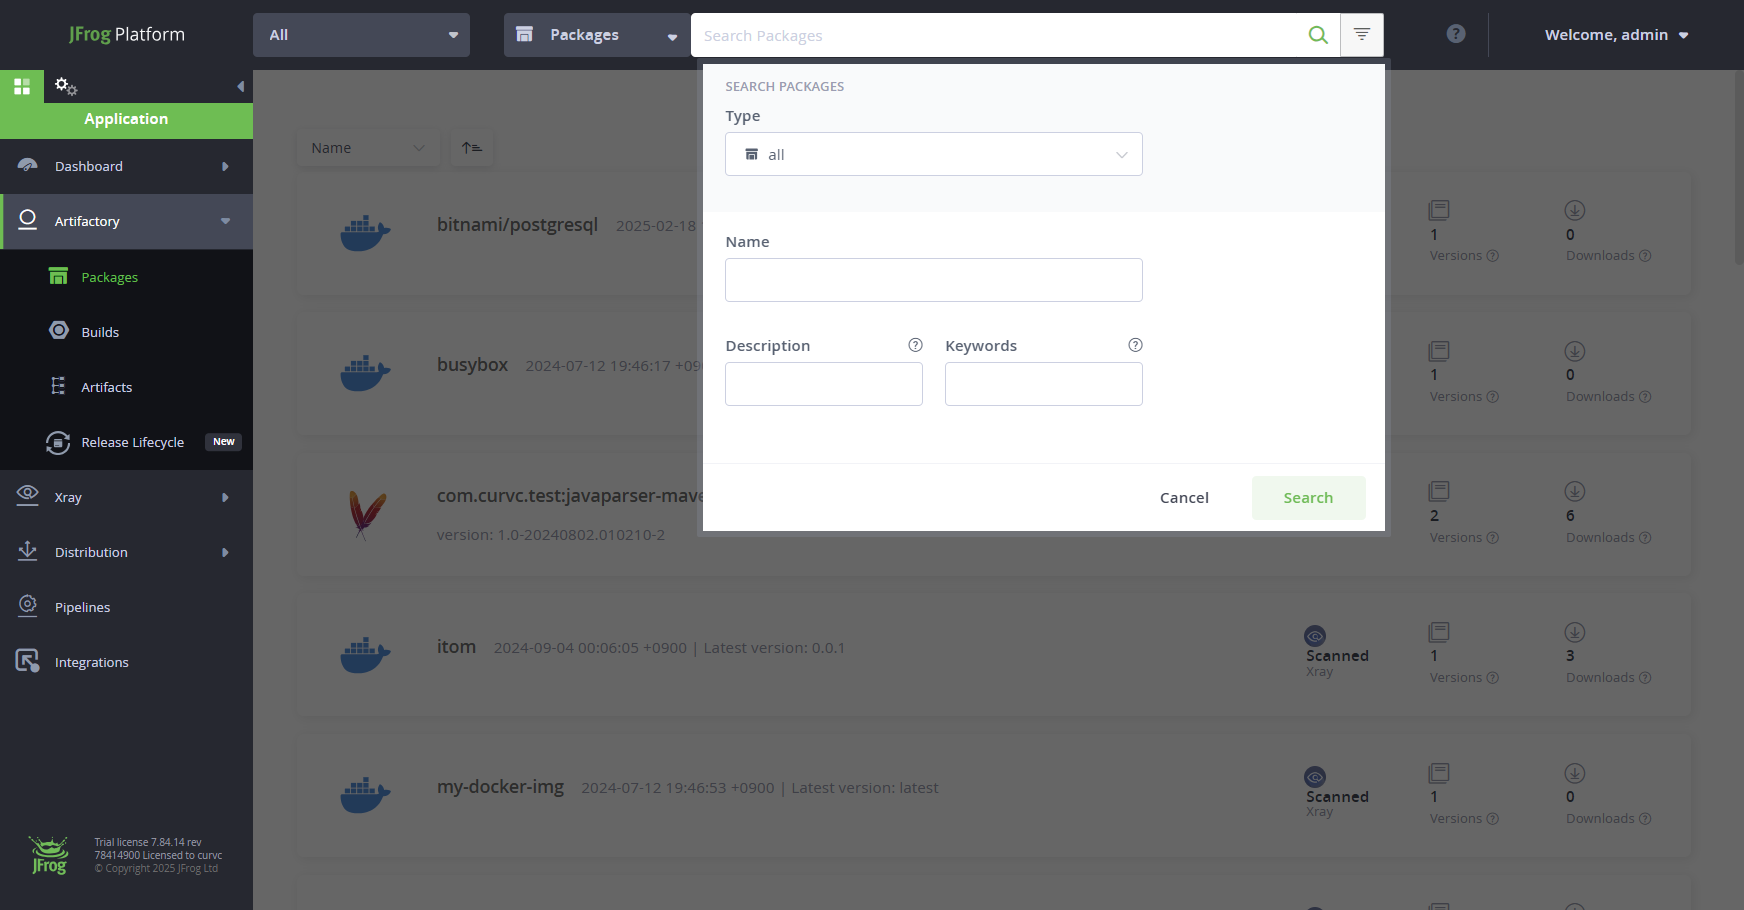Click the busybox downloads icon
This screenshot has width=1744, height=910.
pos(1575,351)
